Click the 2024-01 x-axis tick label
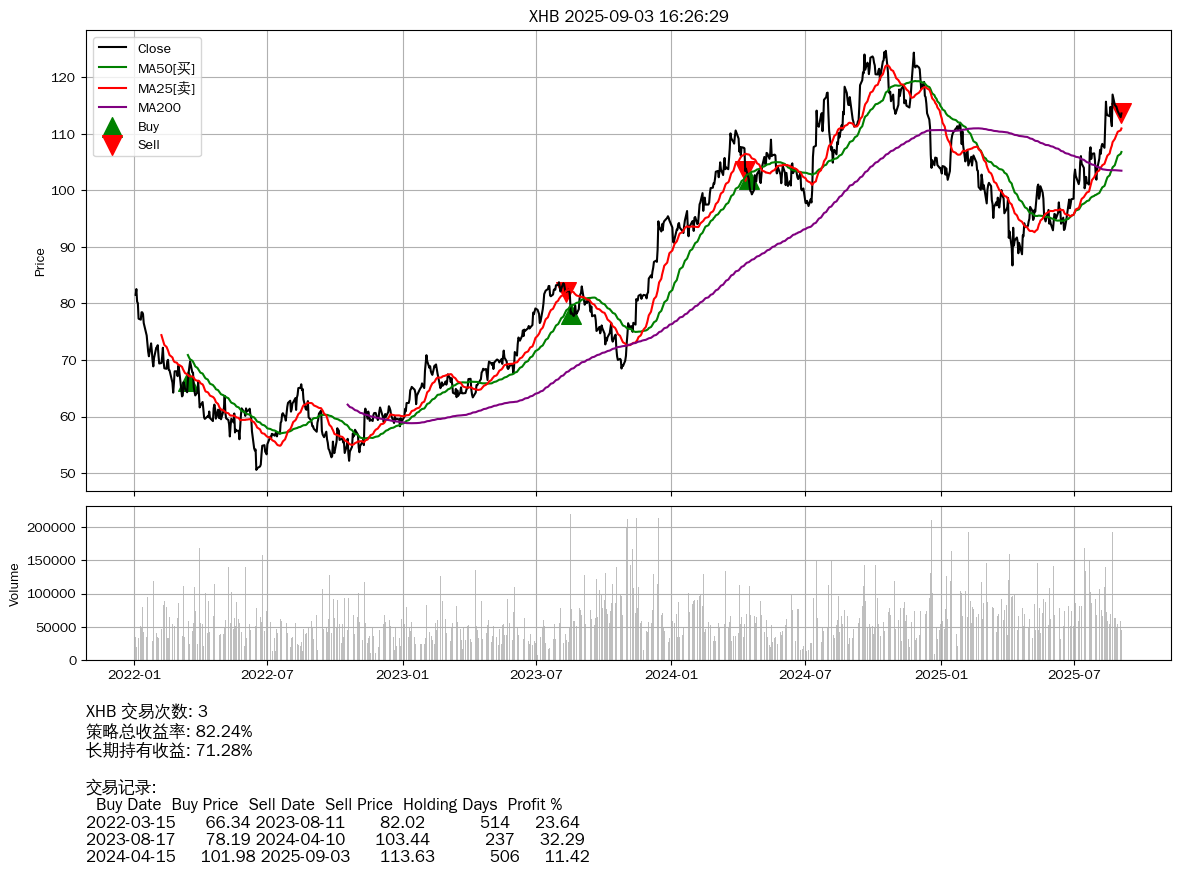Screen dimensions: 1181x875 [x=671, y=675]
